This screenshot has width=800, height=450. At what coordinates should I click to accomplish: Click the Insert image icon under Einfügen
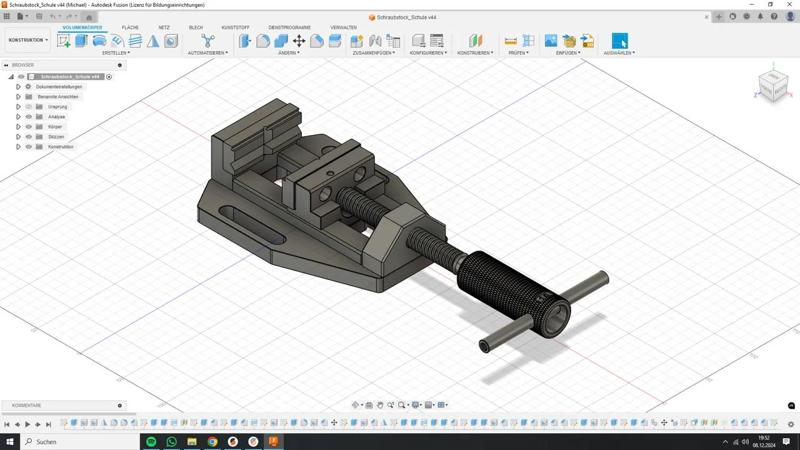click(x=551, y=41)
